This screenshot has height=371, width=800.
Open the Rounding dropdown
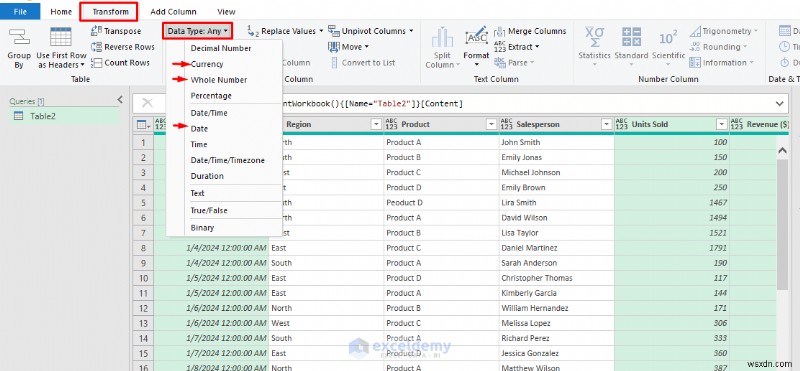[718, 47]
